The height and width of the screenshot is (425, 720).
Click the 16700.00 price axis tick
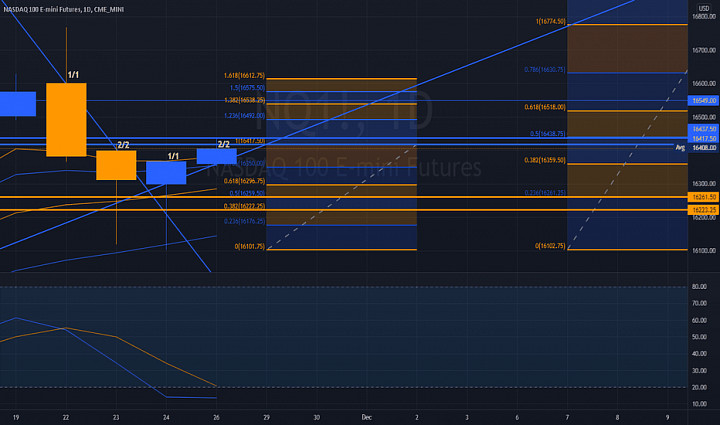704,50
